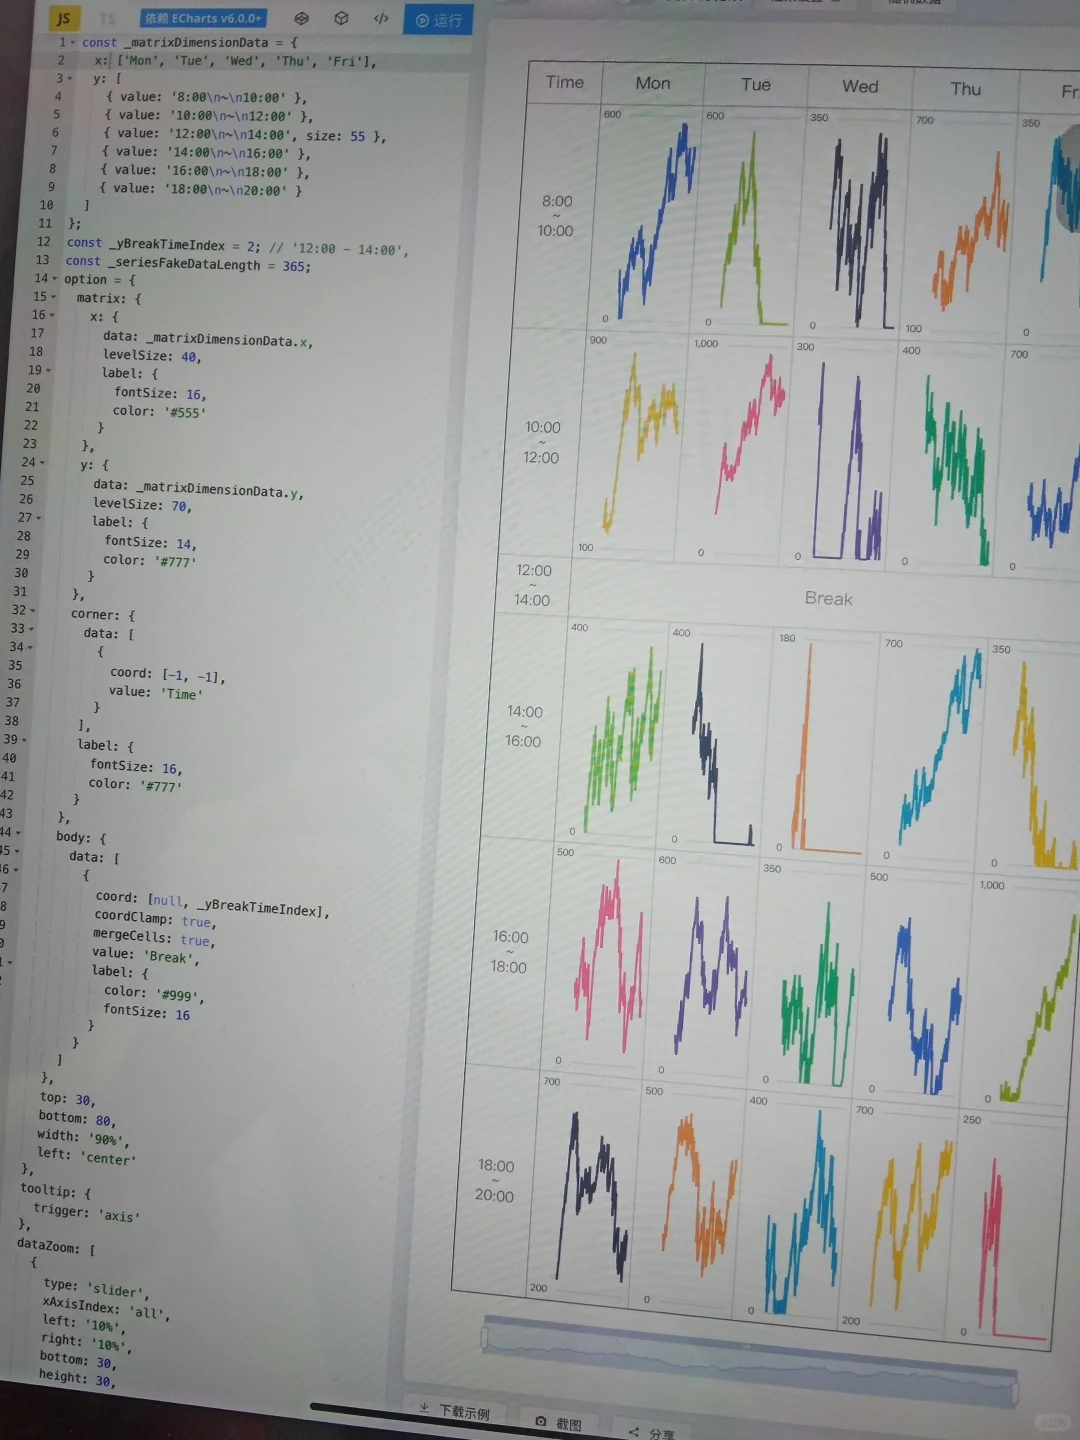1080x1440 pixels.
Task: Click the share icon
Action: point(633,1431)
